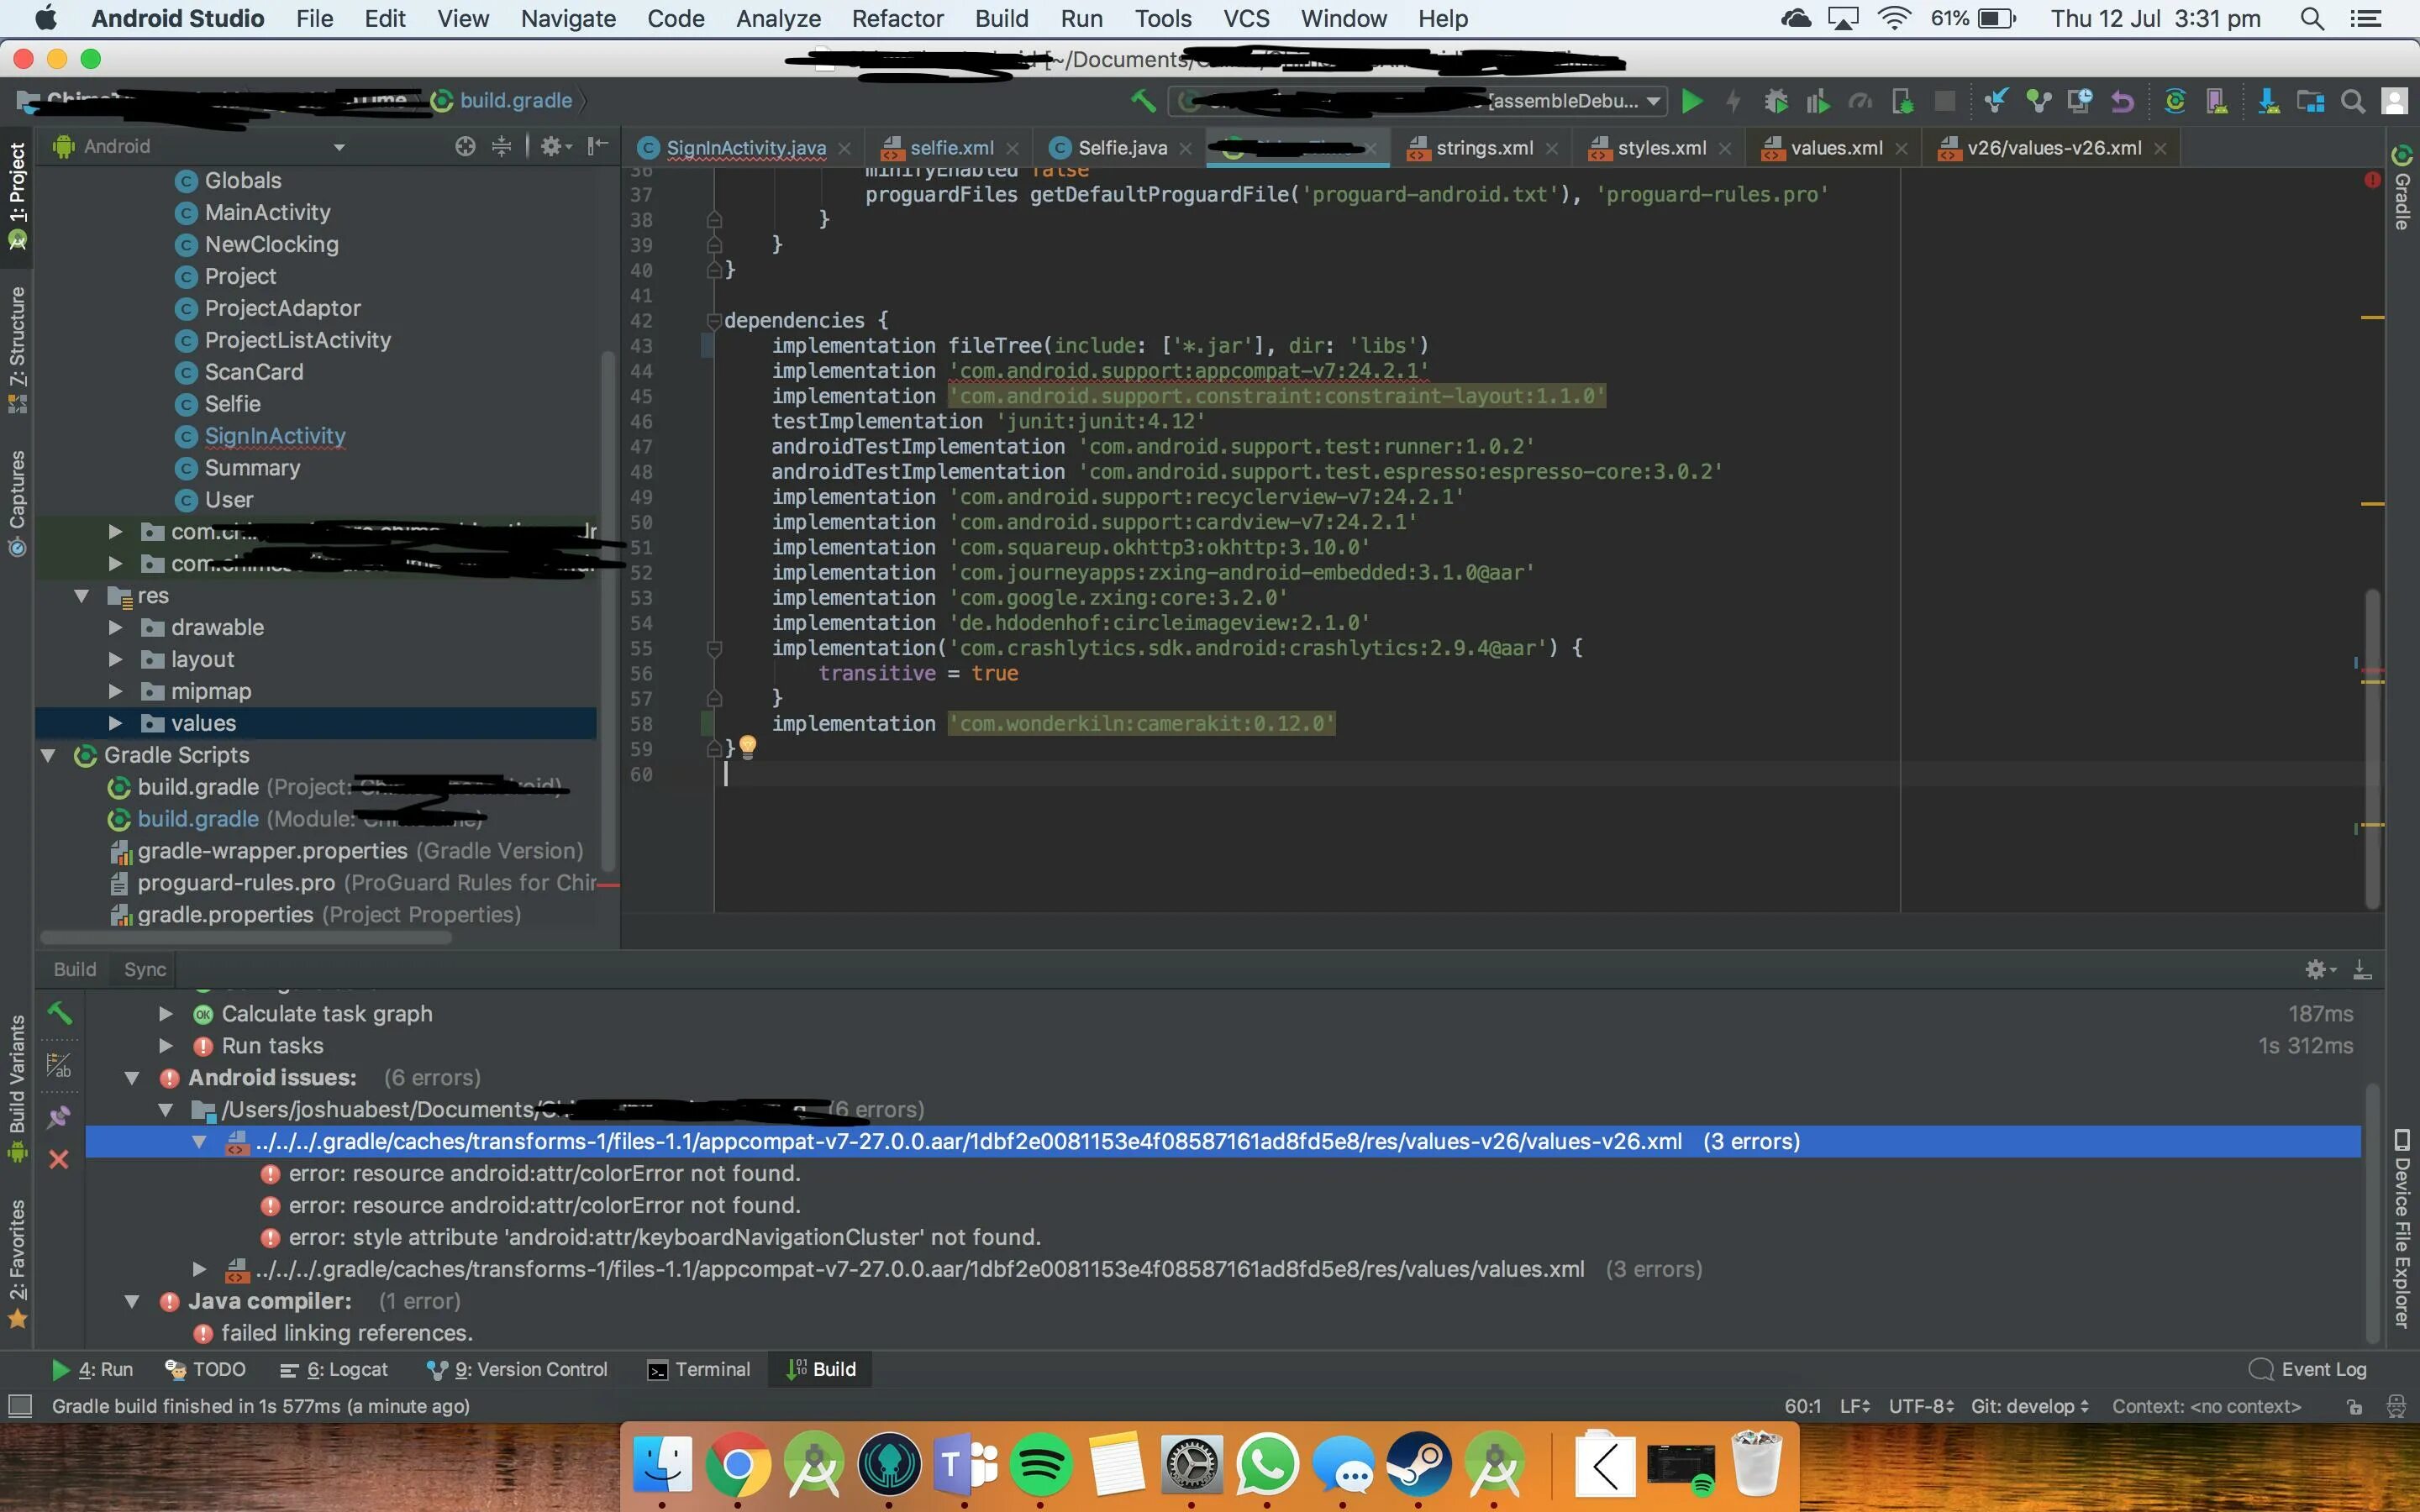Image resolution: width=2420 pixels, height=1512 pixels.
Task: Expand the drawable folder
Action: 115,628
